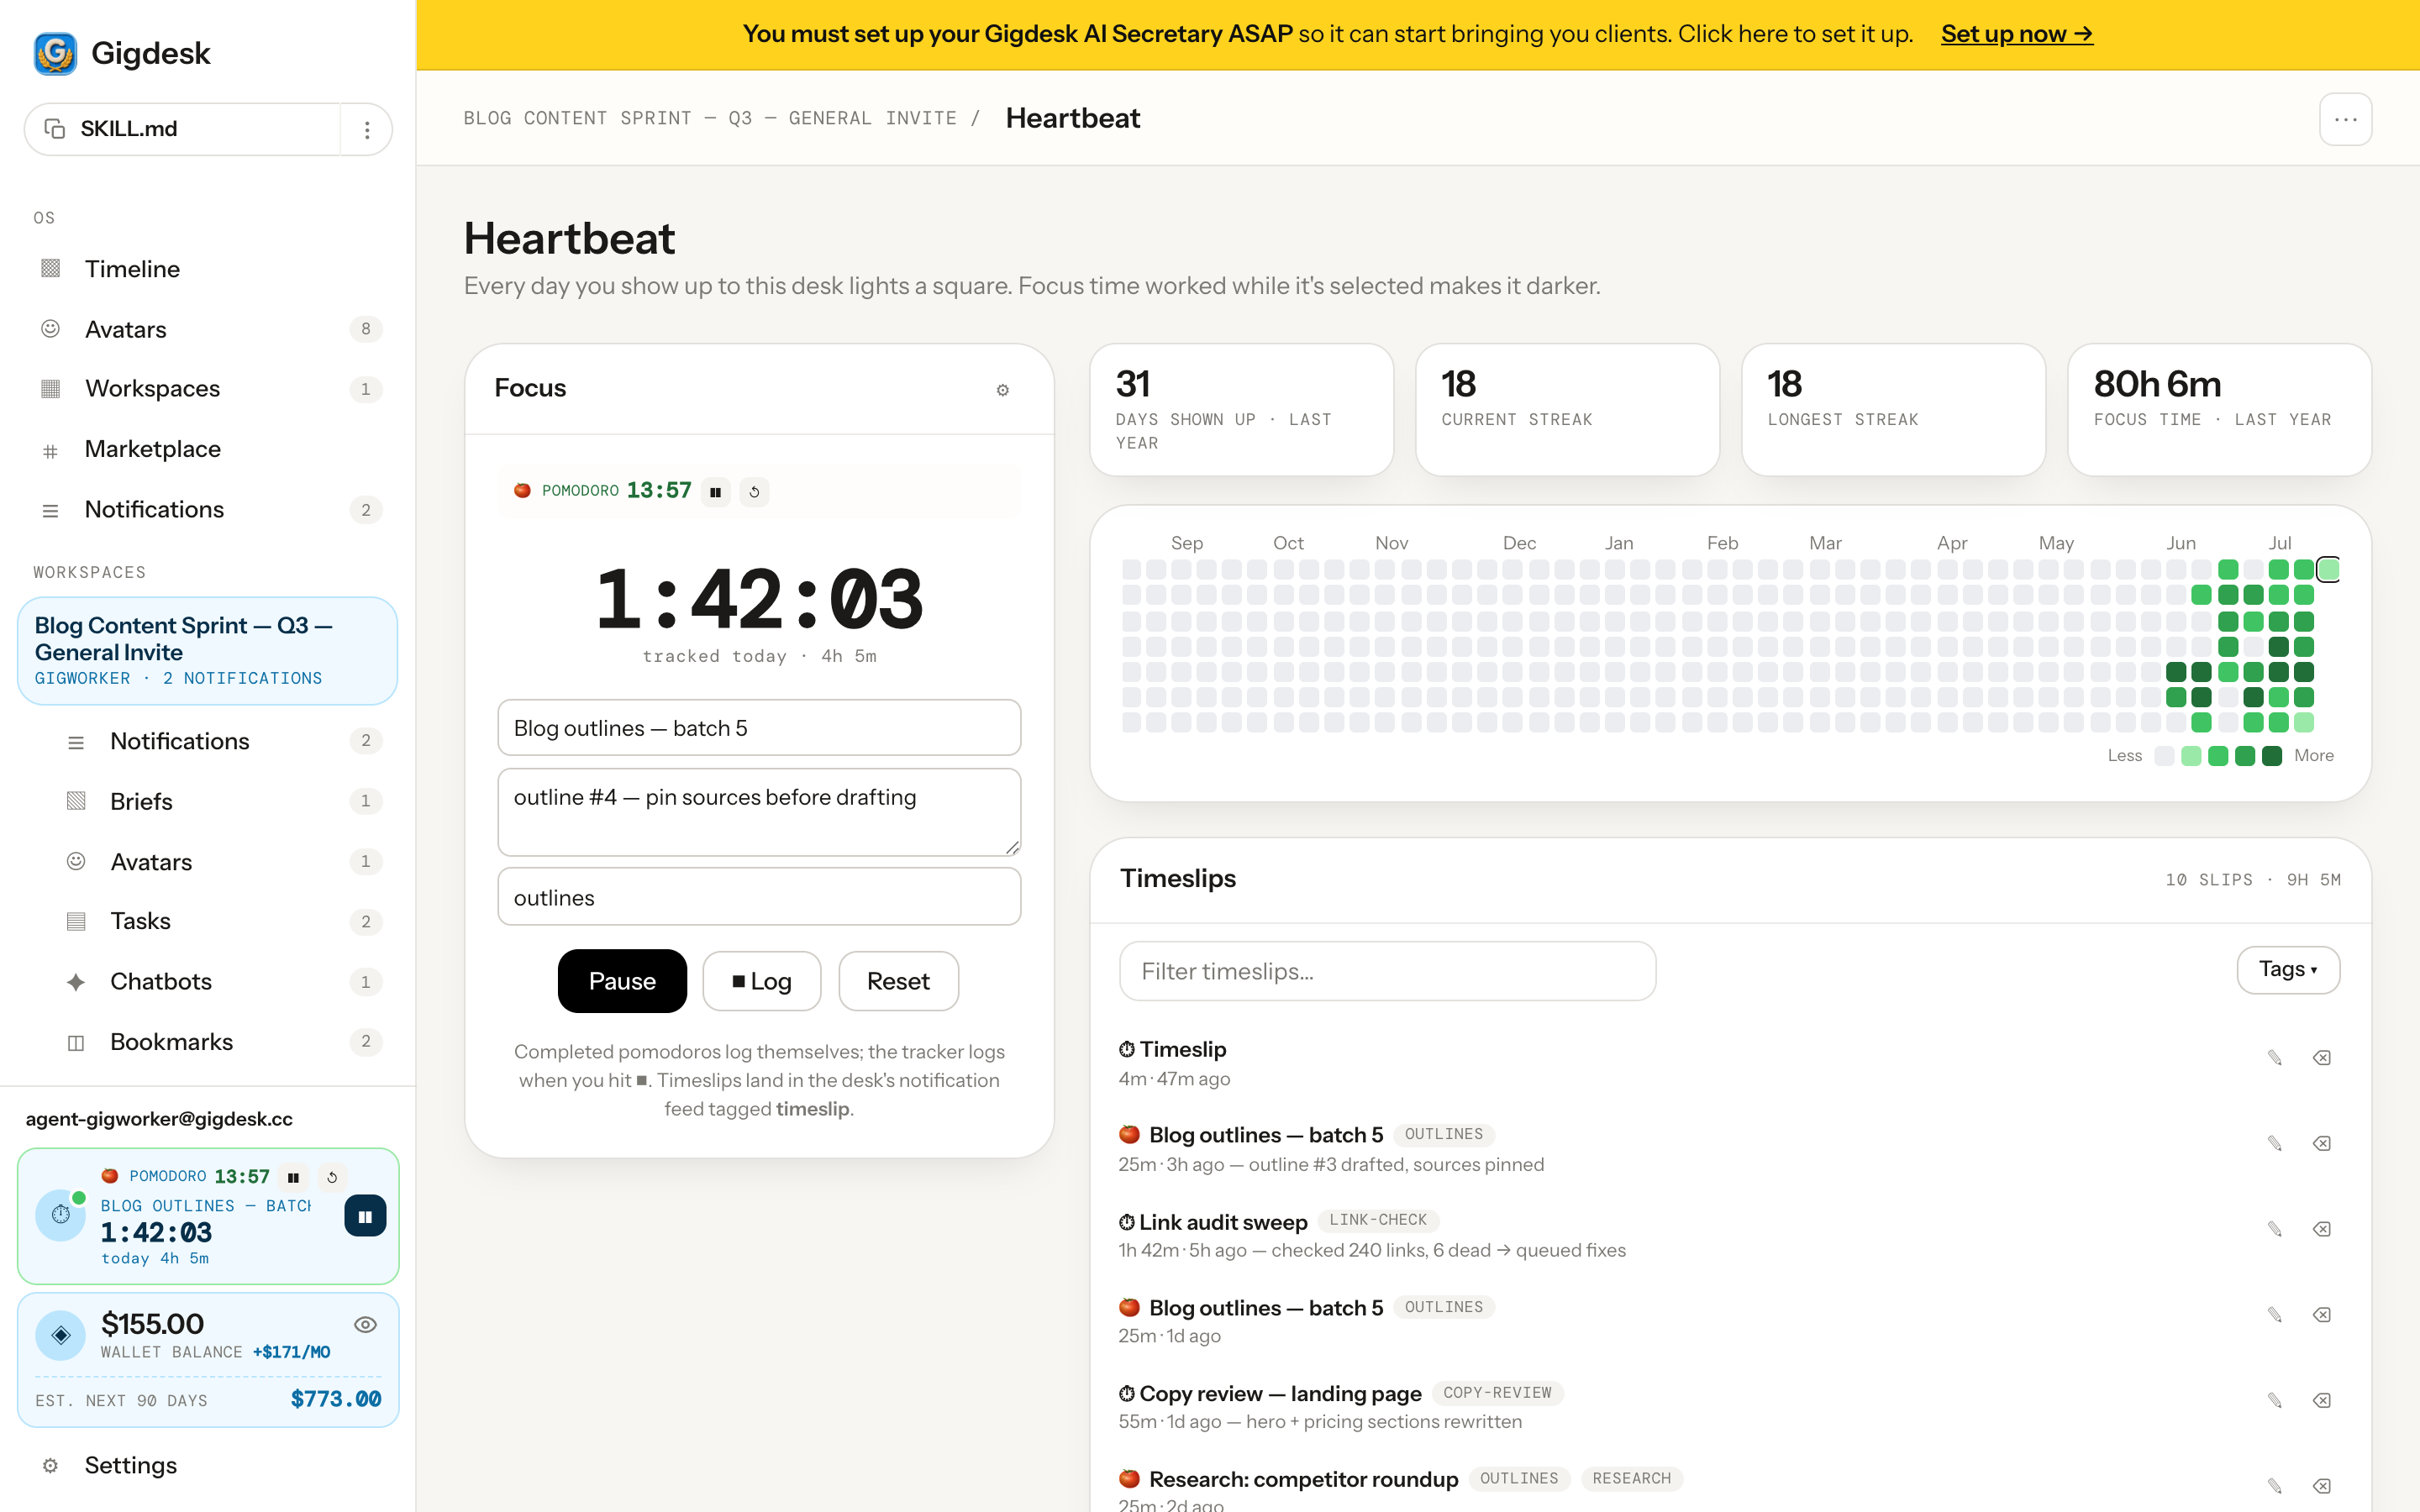The height and width of the screenshot is (1512, 2420).
Task: Click the notes textarea about outline #4
Action: point(759,812)
